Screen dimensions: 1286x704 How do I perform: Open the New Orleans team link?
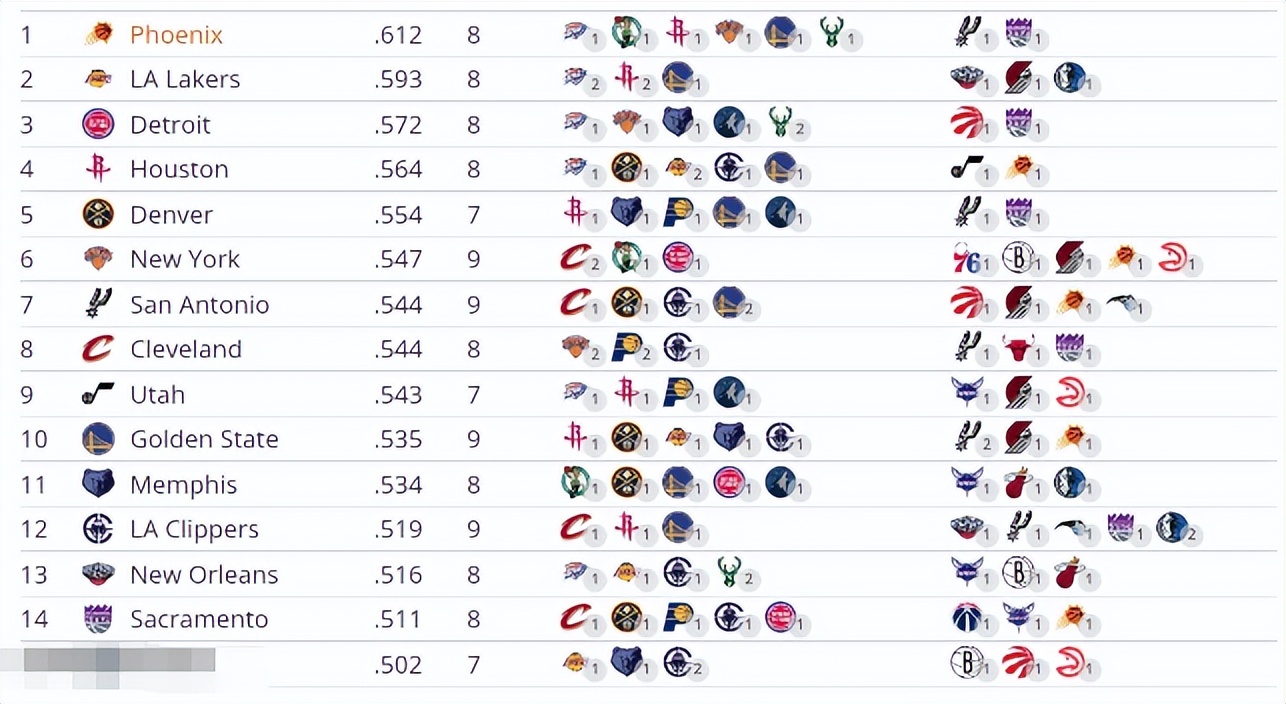pos(204,575)
